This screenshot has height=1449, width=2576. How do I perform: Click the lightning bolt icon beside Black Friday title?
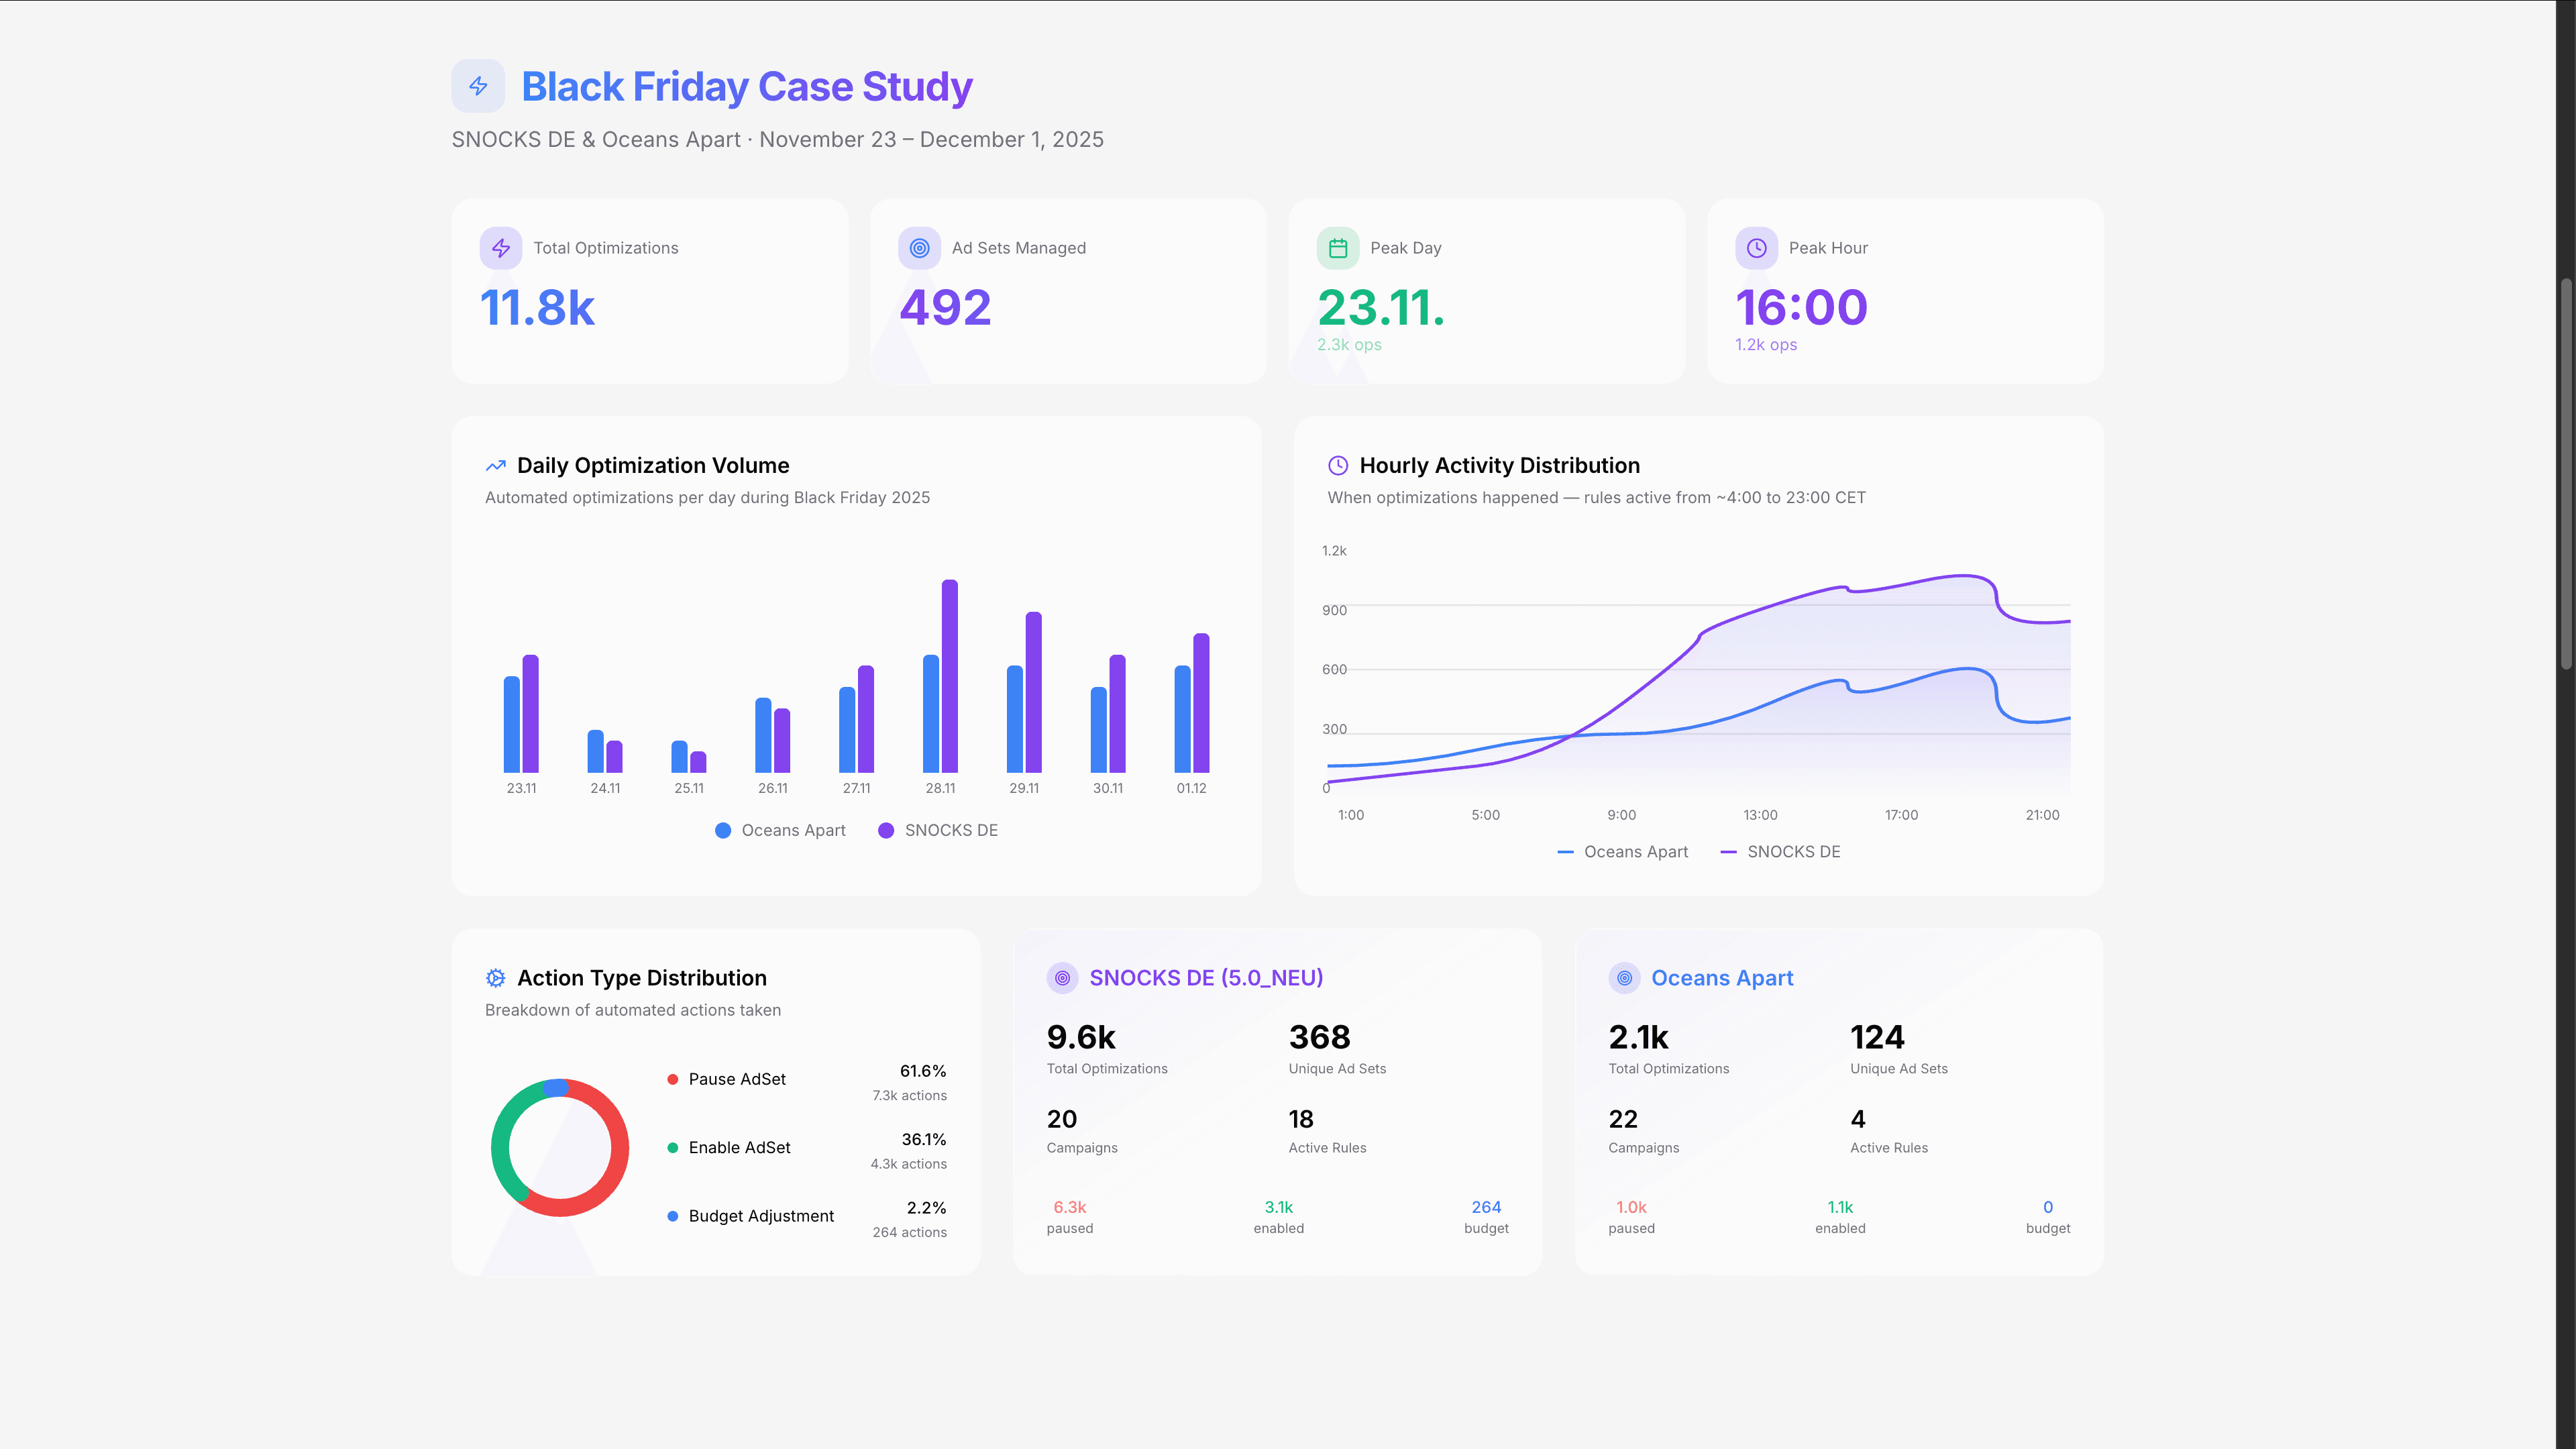478,86
